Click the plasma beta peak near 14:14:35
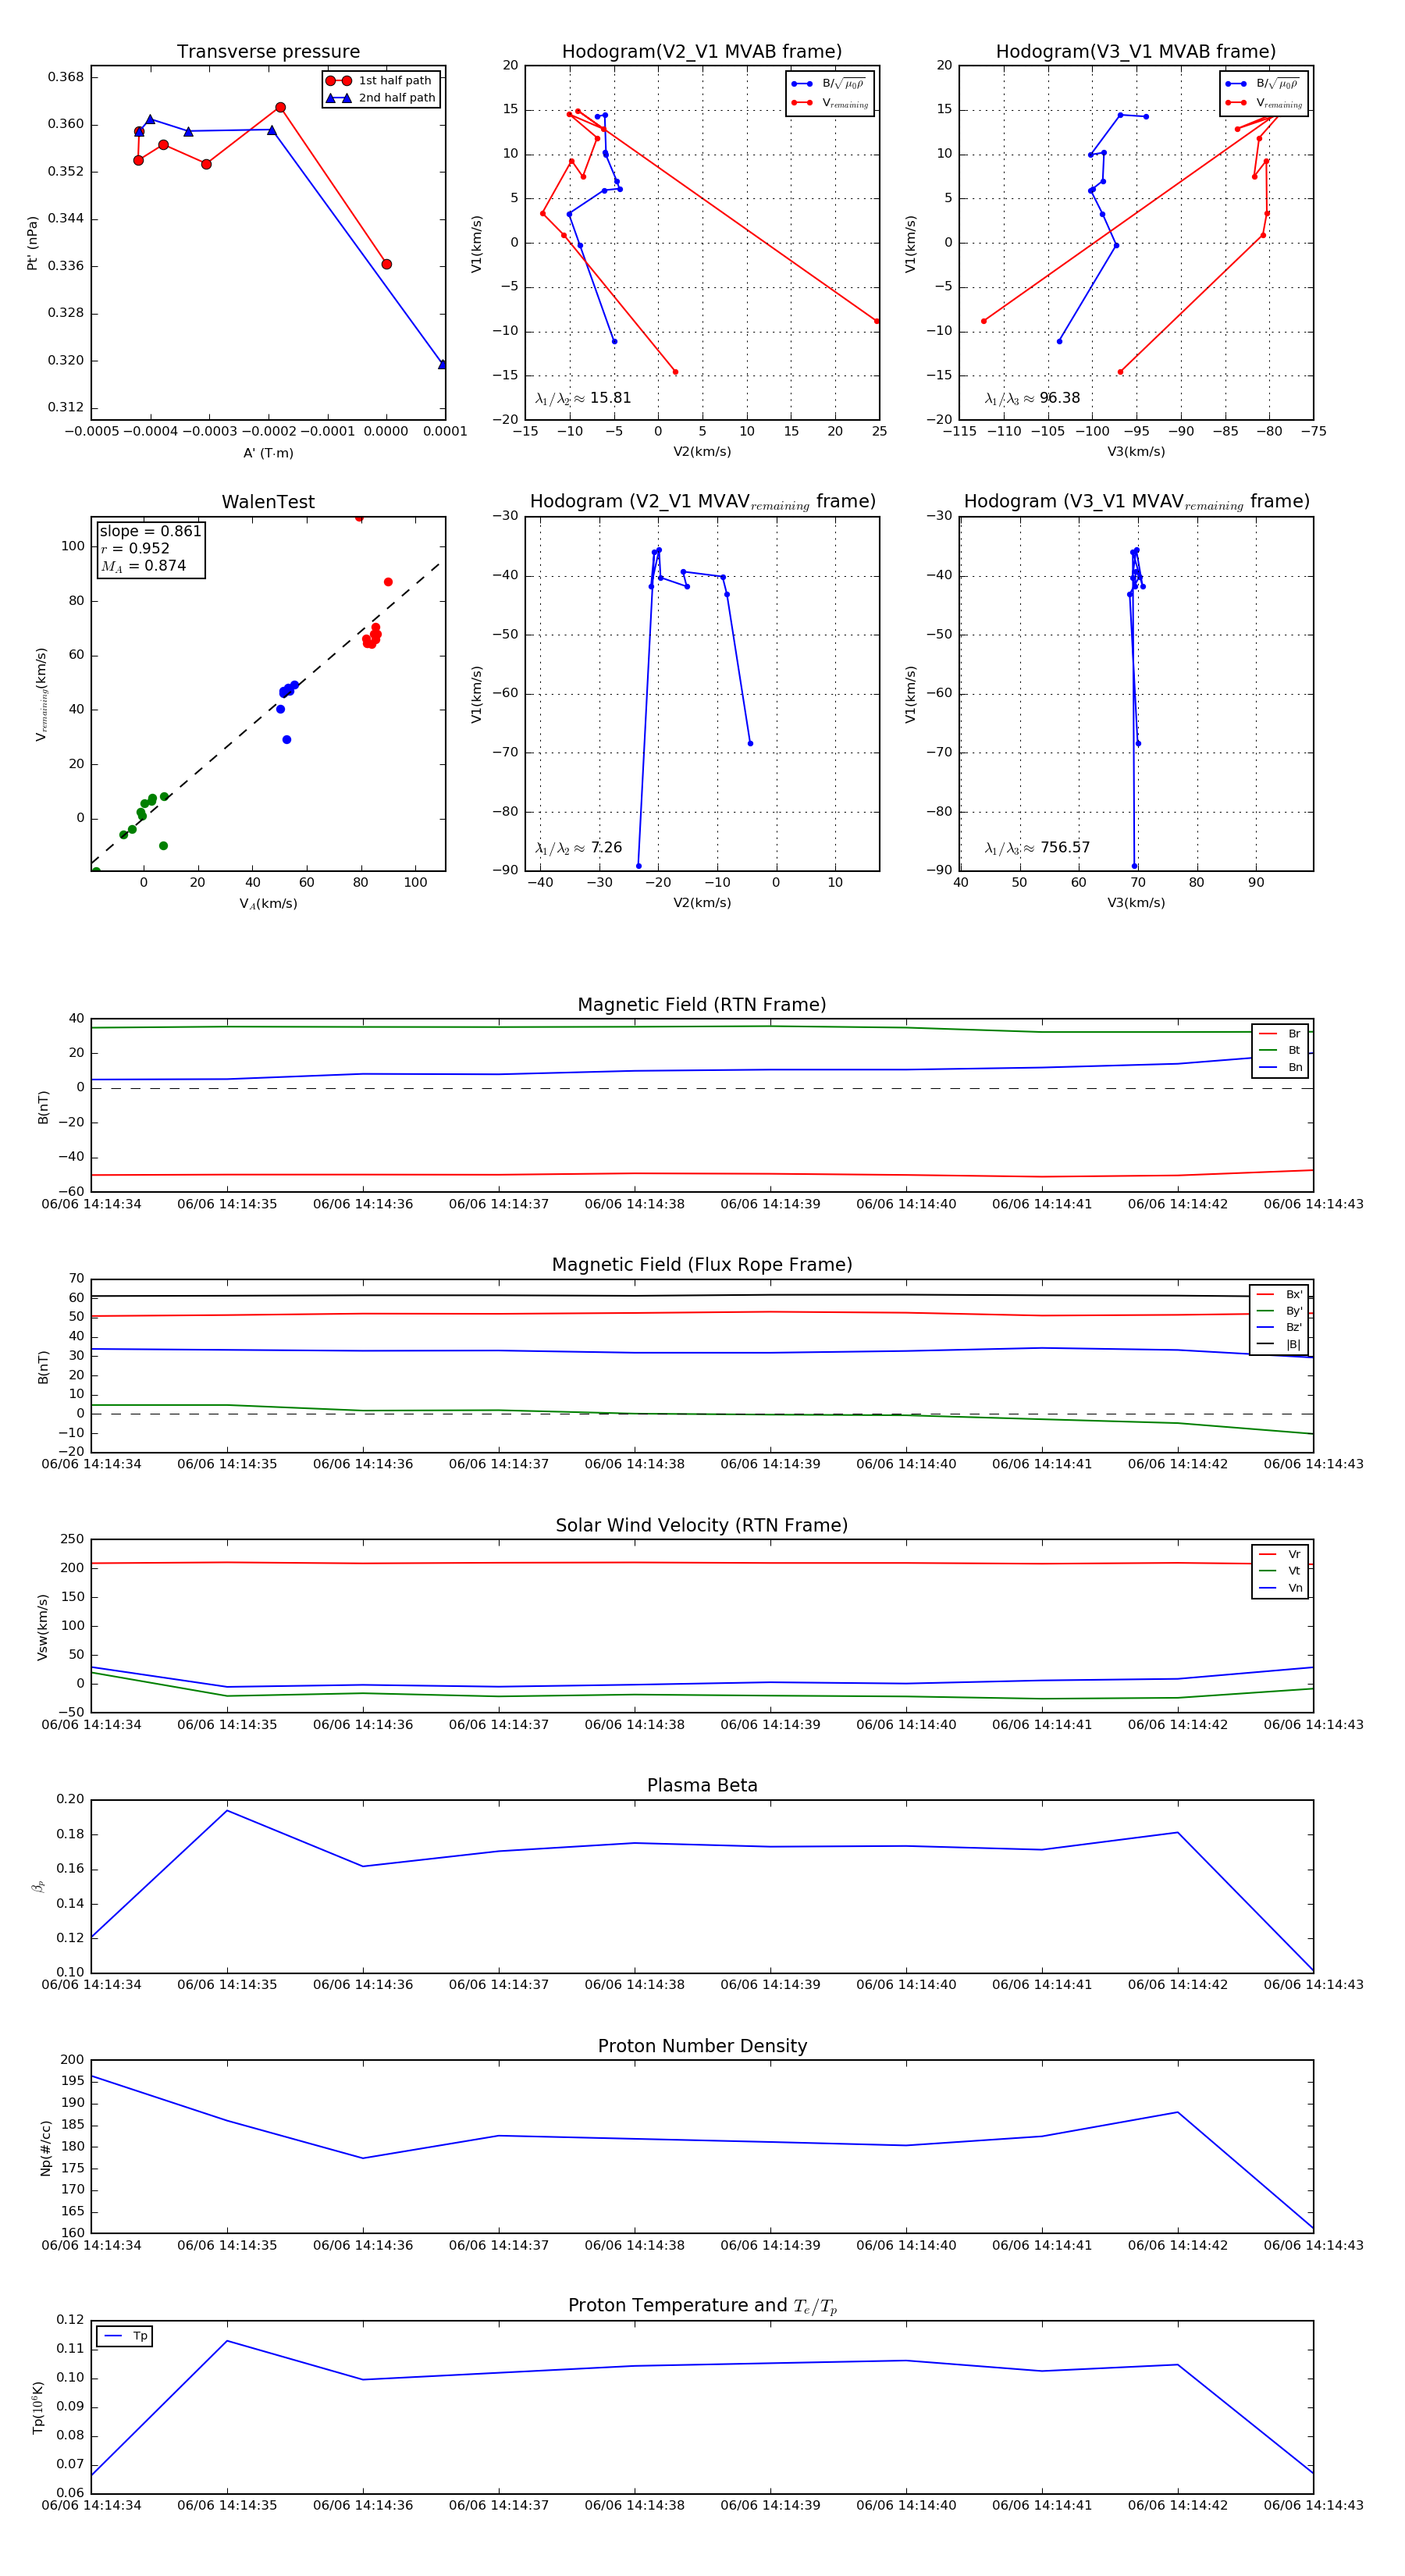The image size is (1405, 2576). coord(227,1811)
